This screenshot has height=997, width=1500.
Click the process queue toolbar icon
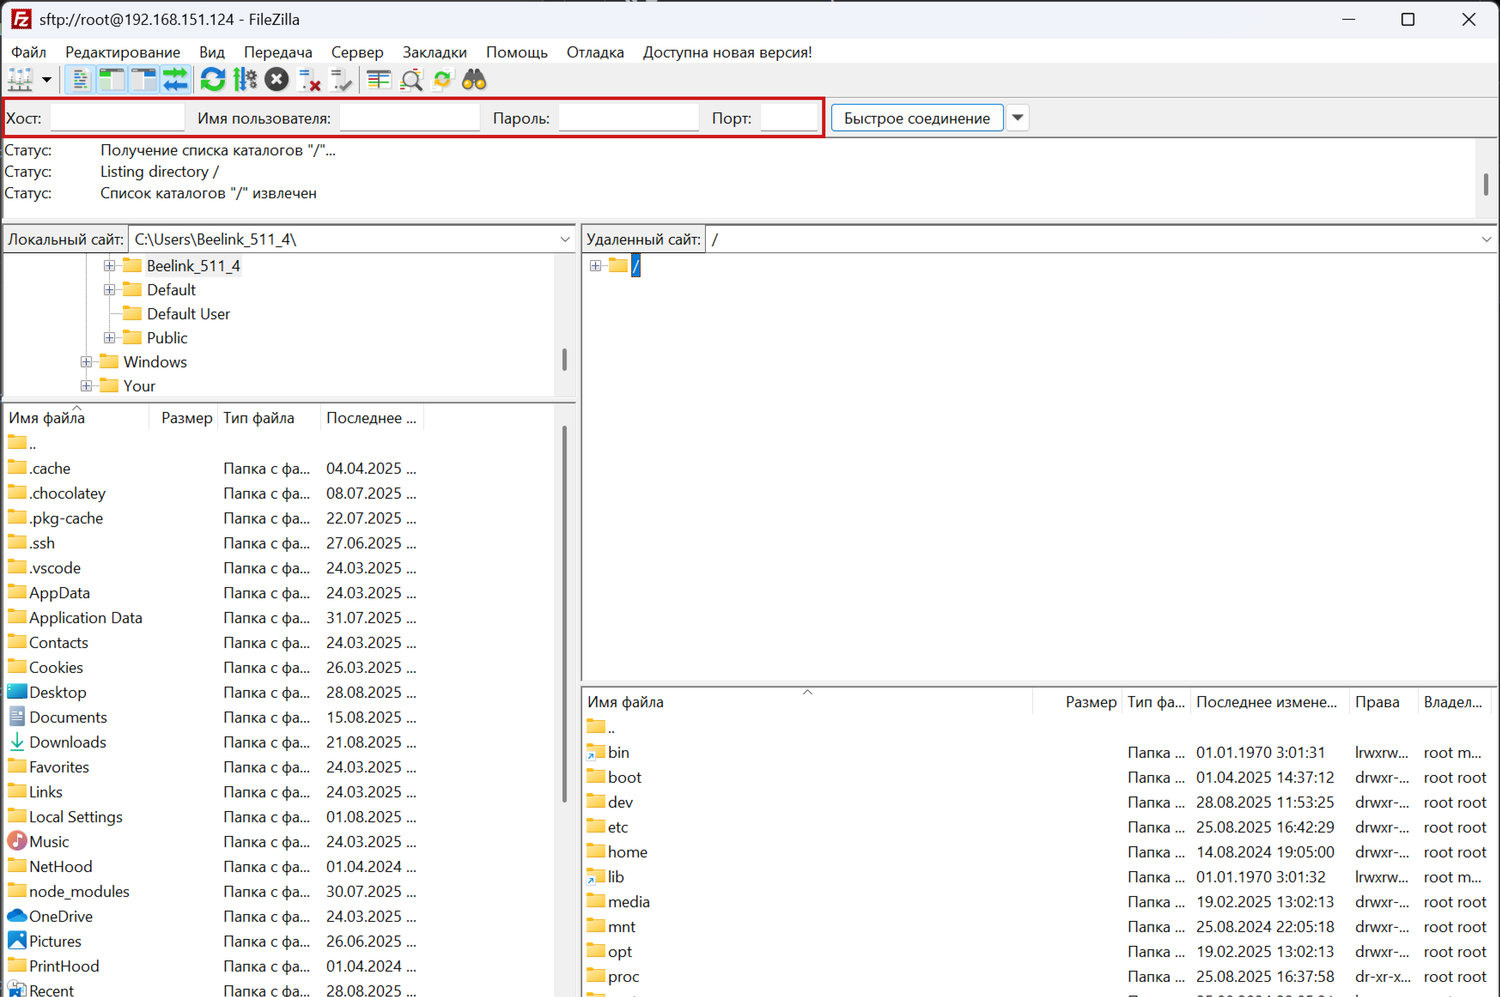(x=244, y=80)
